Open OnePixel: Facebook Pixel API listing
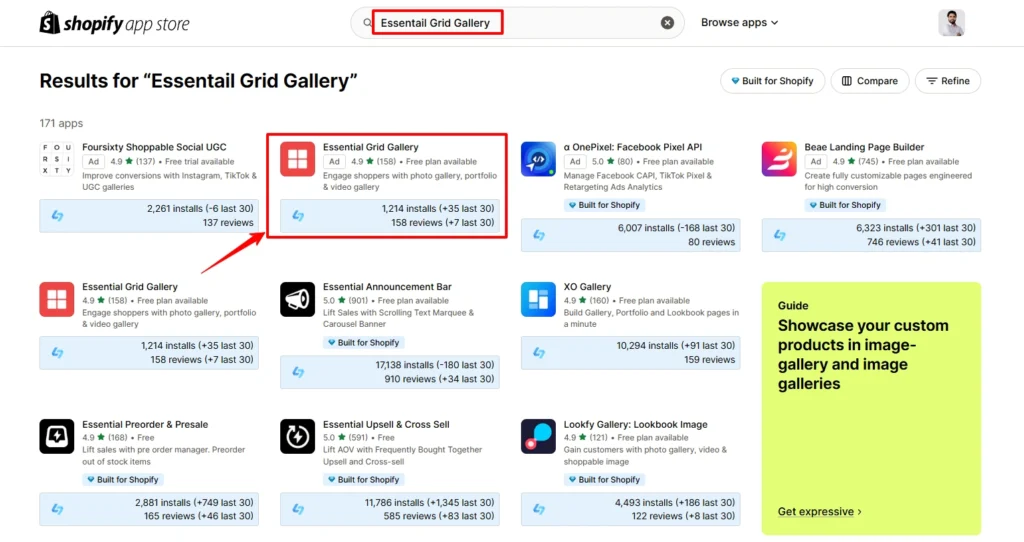This screenshot has height=542, width=1024. pos(632,147)
